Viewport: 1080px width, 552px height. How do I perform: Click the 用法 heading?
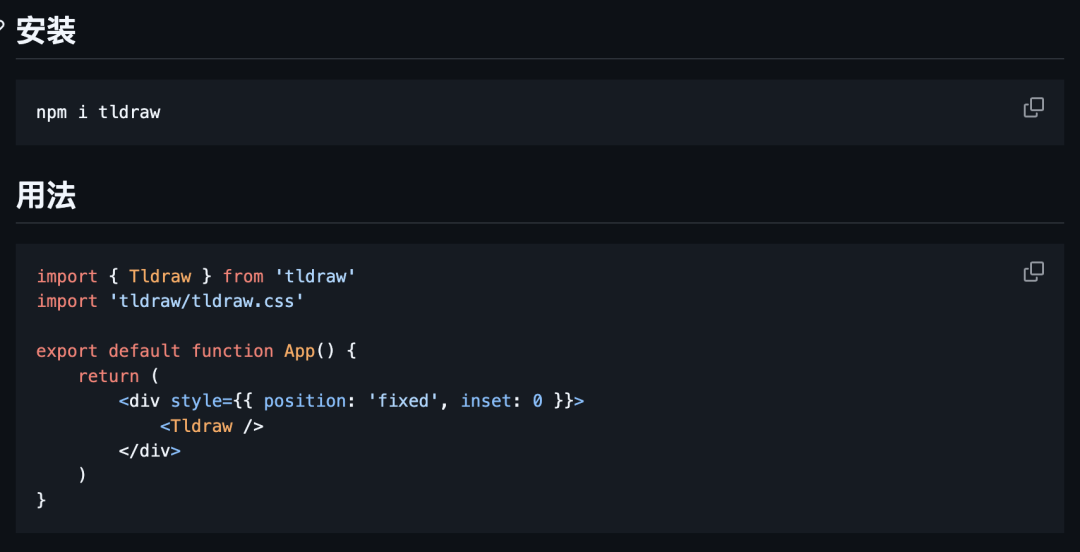46,196
